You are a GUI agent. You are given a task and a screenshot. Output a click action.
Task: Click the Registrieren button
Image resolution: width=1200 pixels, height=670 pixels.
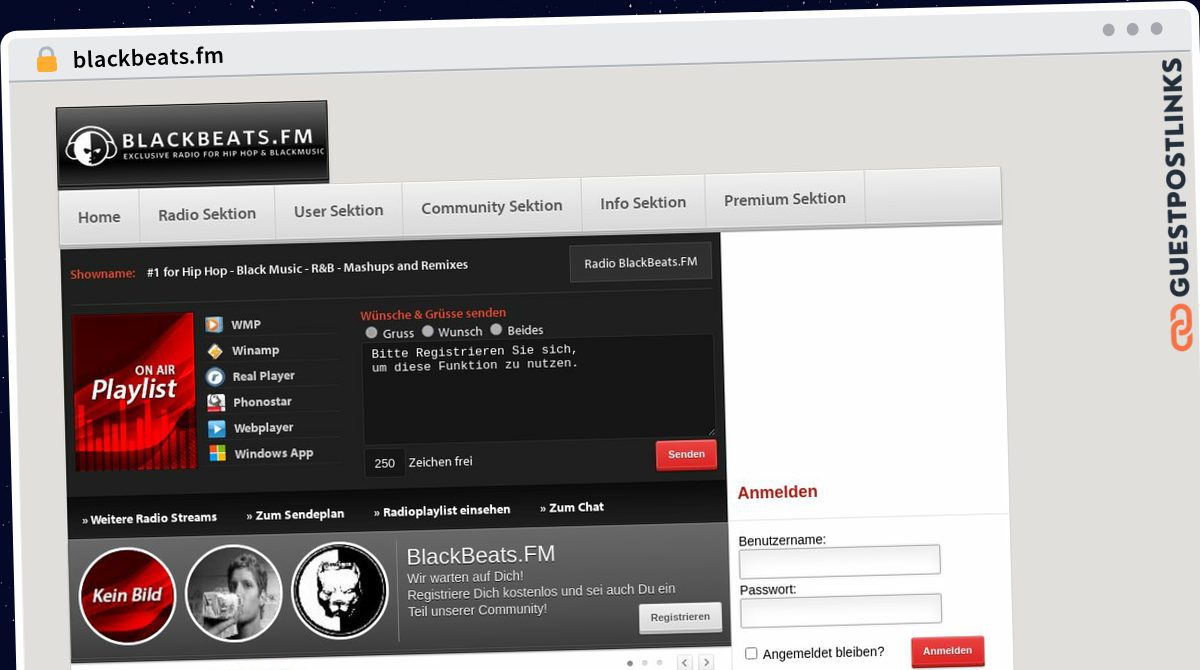click(680, 617)
